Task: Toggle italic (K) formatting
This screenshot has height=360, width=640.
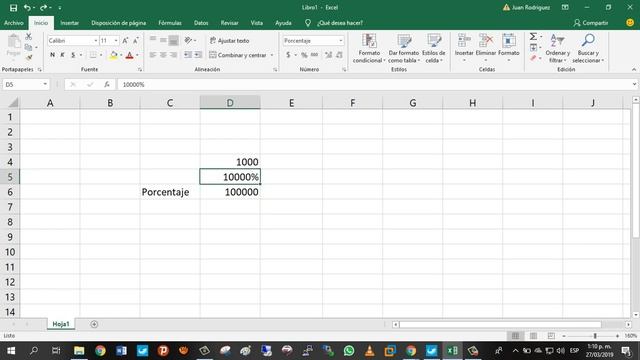Action: 62,55
